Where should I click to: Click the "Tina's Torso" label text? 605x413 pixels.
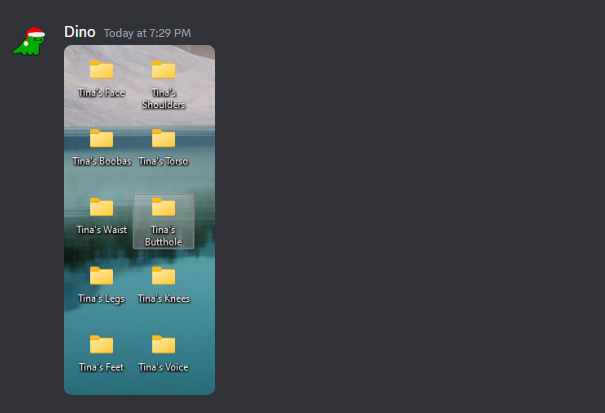164,161
